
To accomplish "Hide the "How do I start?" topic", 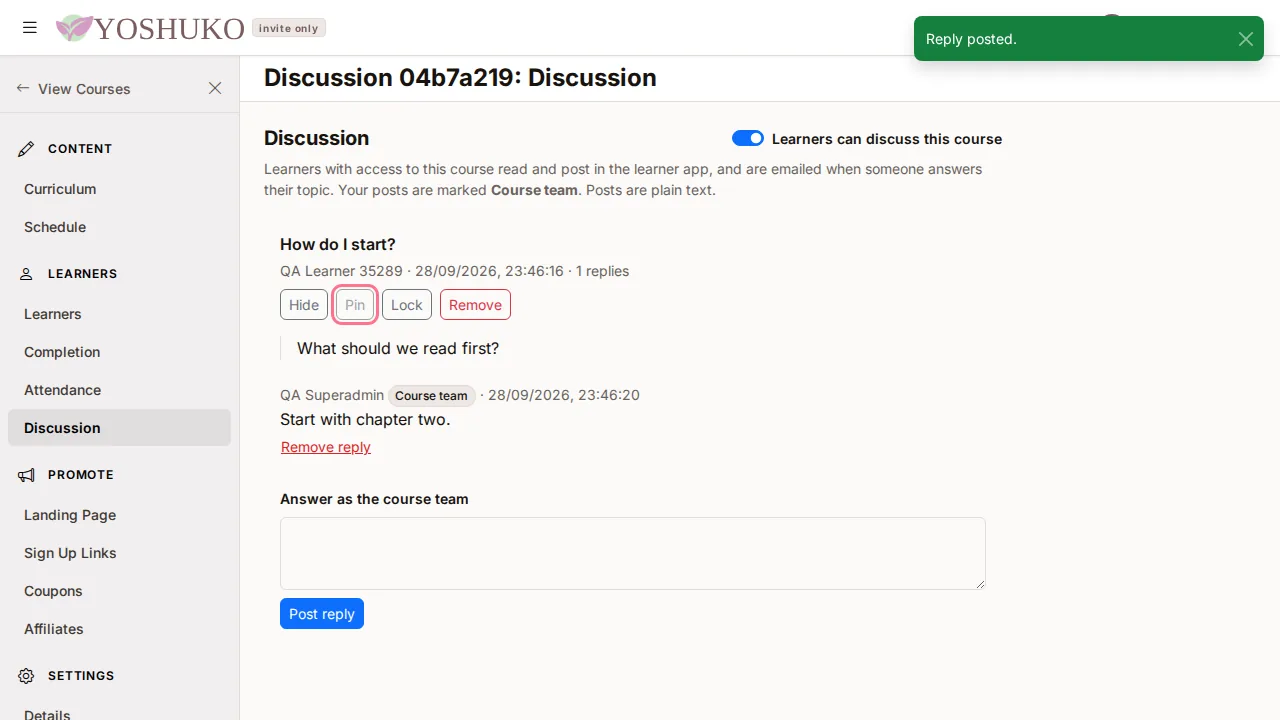I will tap(304, 305).
